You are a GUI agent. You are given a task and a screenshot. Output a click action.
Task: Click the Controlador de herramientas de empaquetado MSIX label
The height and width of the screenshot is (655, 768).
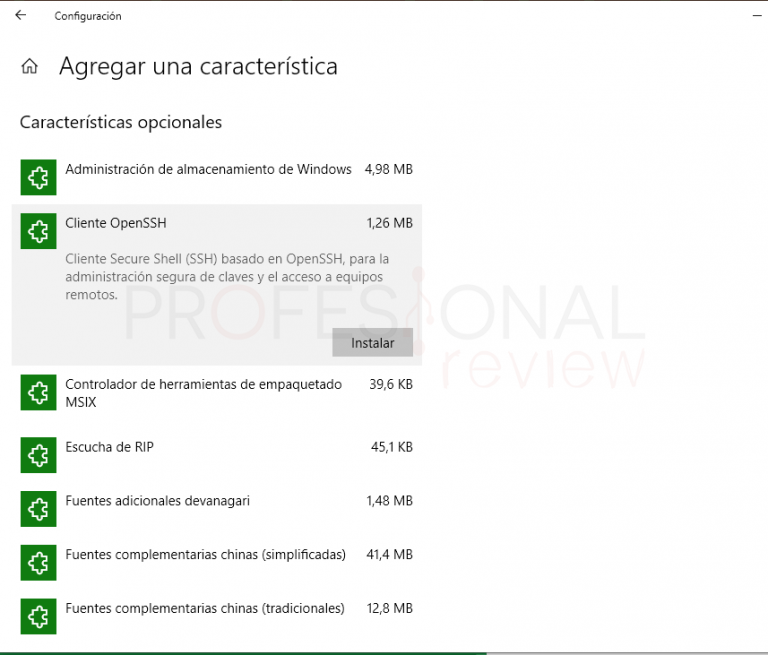[203, 393]
